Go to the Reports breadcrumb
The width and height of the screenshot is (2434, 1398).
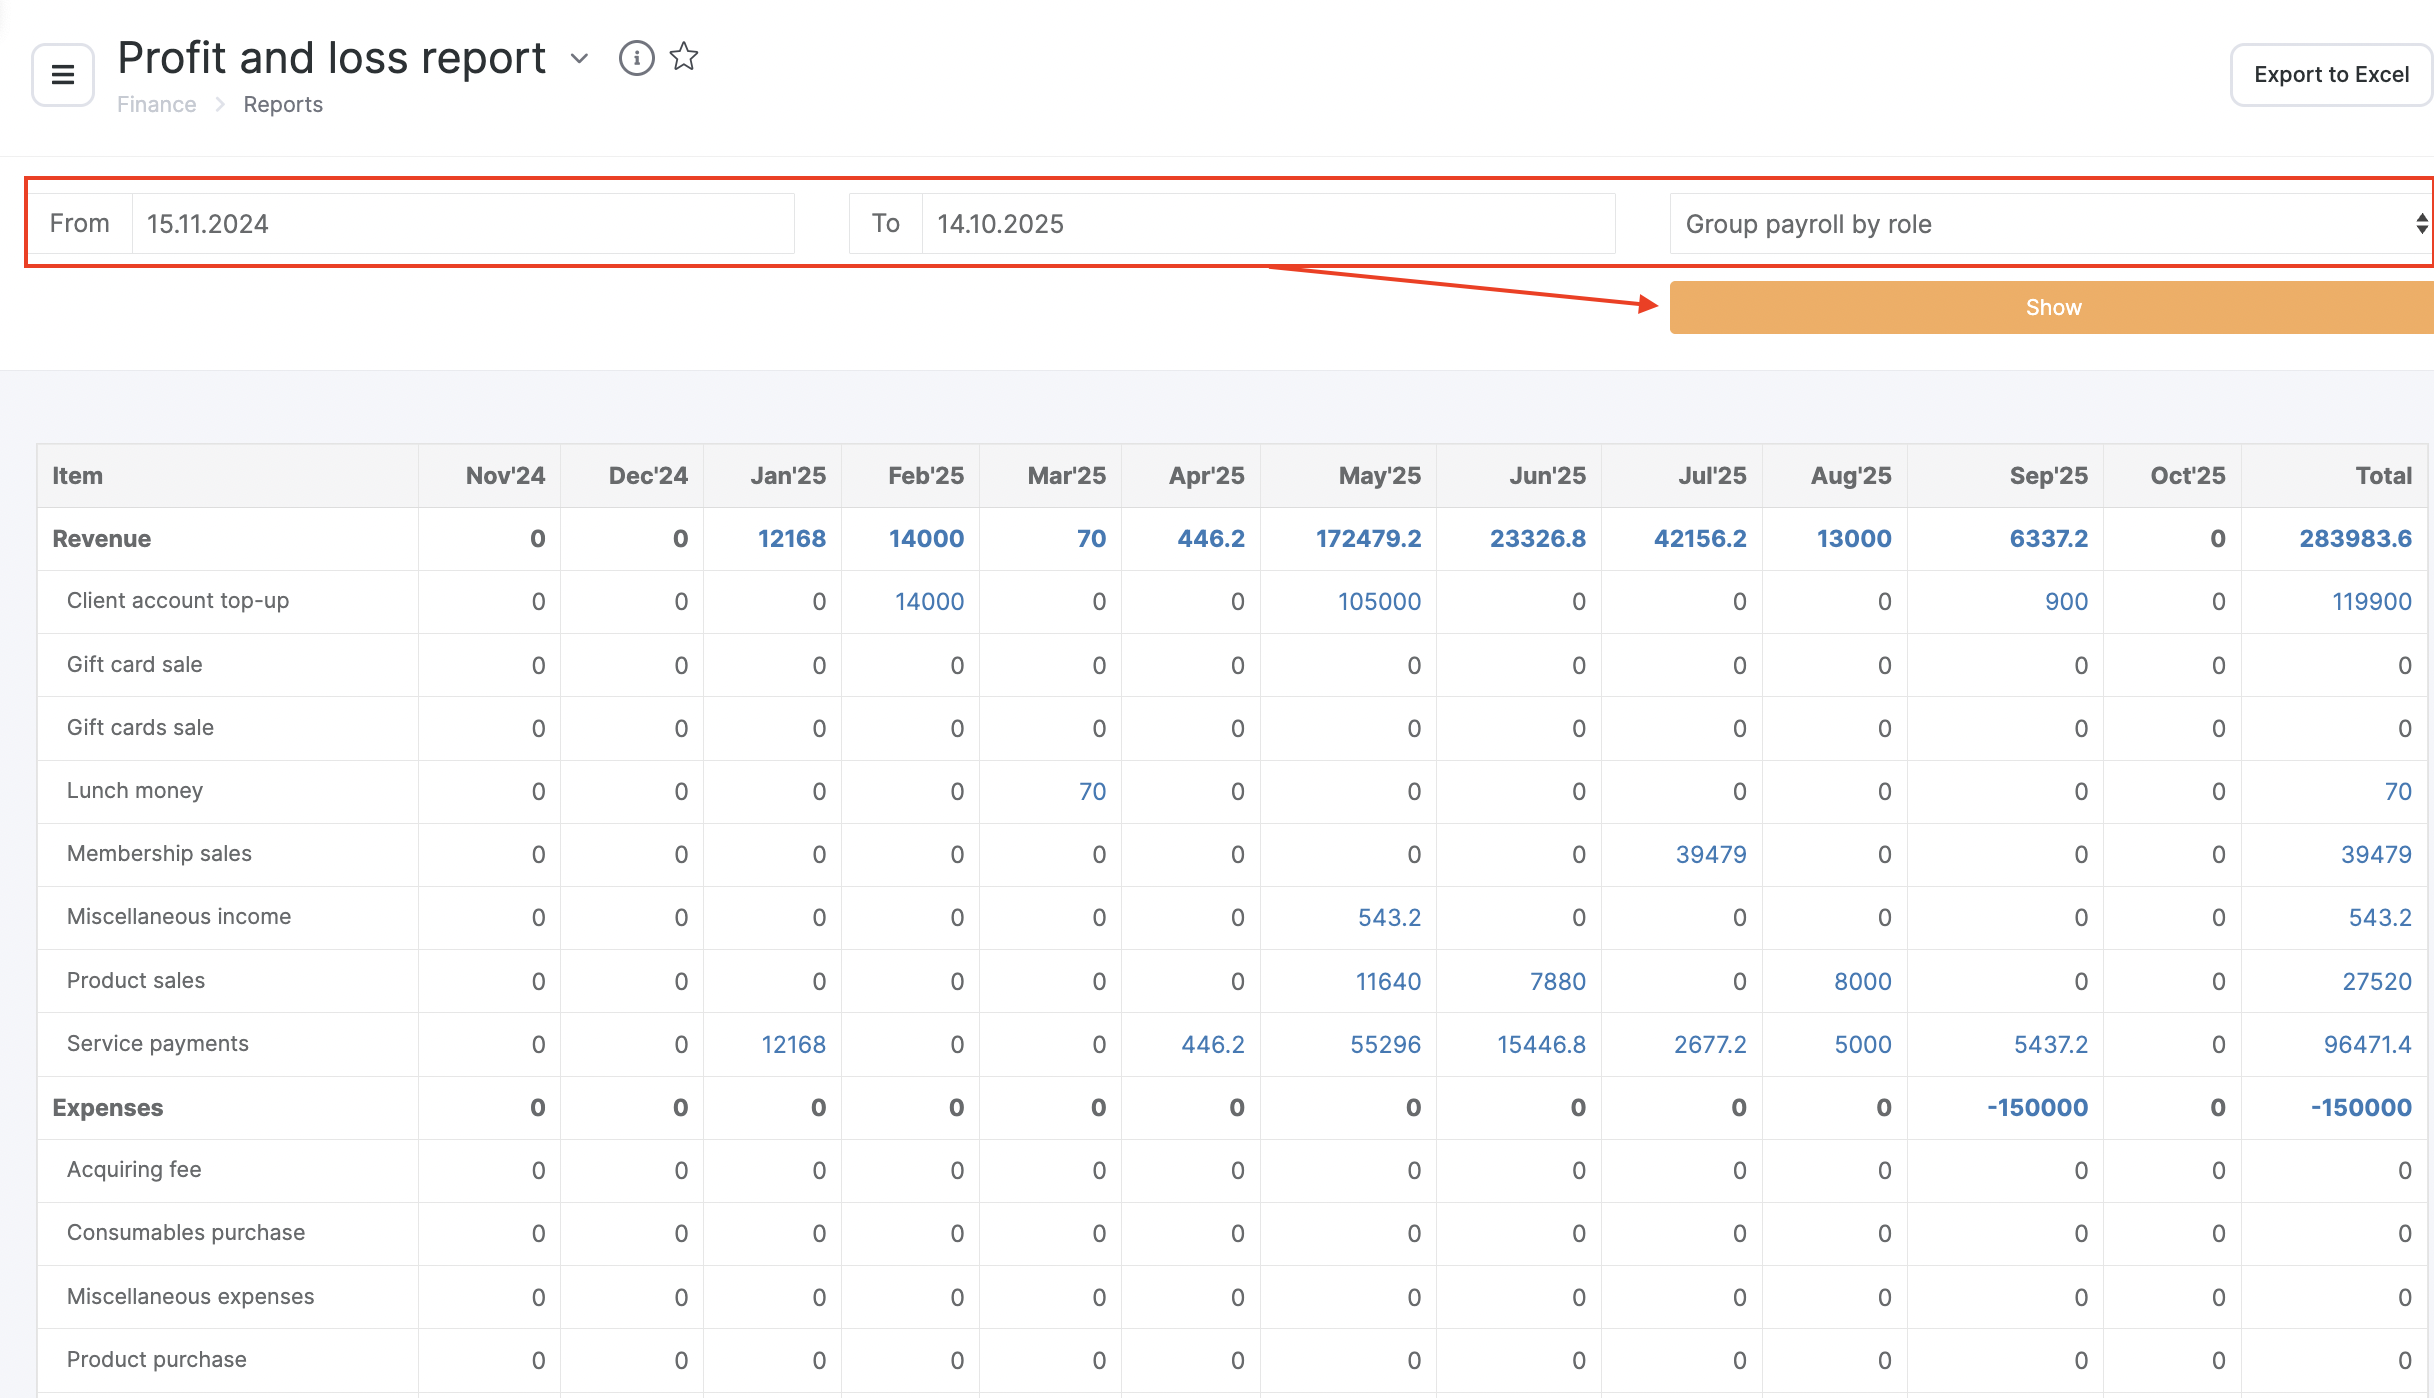283,105
